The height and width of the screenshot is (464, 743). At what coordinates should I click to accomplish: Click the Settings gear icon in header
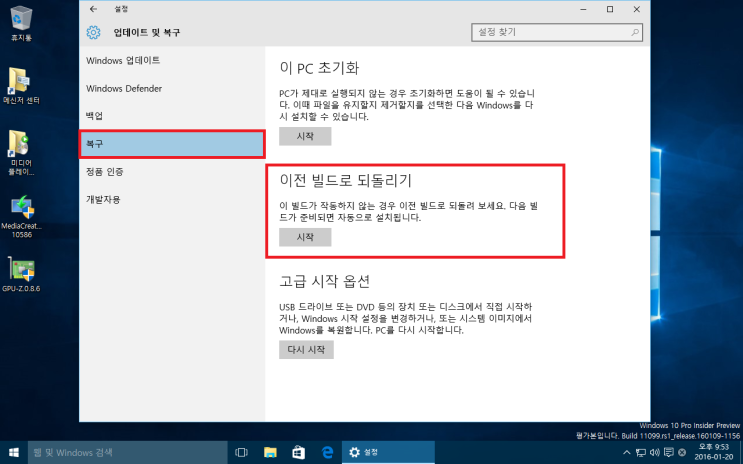pos(93,32)
